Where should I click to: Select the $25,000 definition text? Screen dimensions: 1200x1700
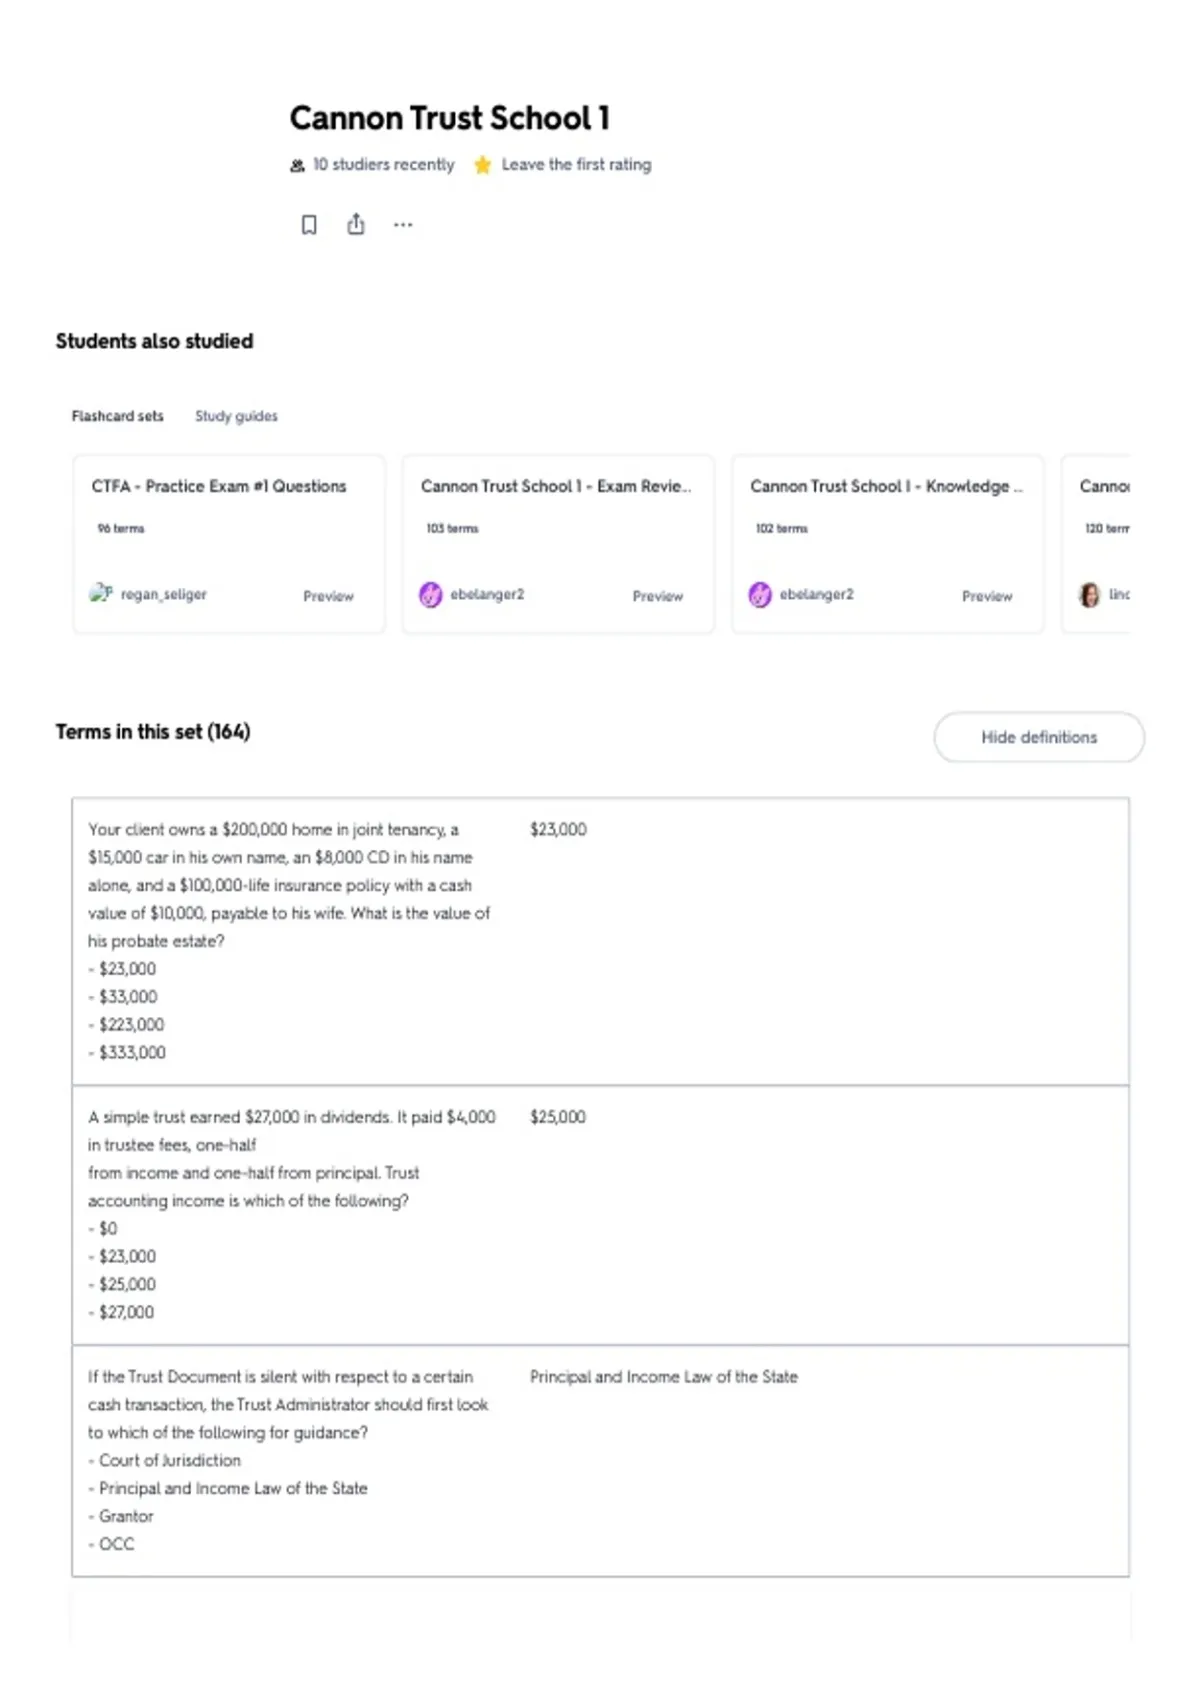tap(558, 1117)
